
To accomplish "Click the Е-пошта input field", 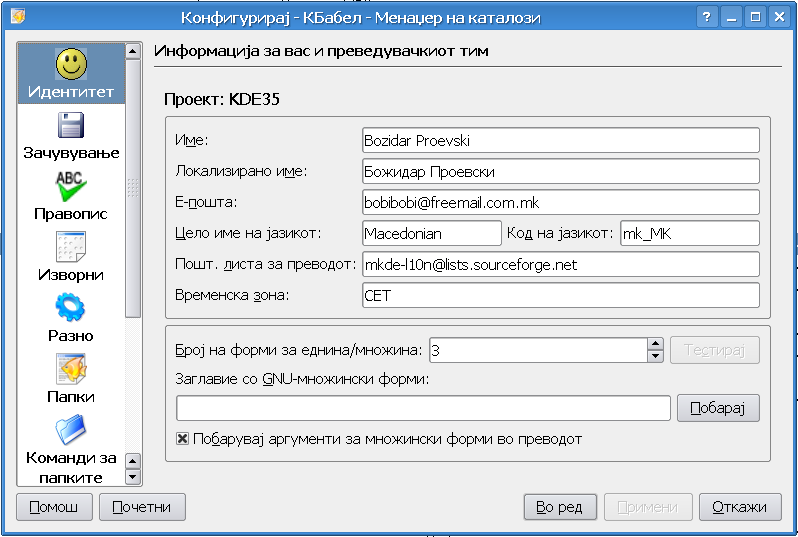I will coord(561,203).
